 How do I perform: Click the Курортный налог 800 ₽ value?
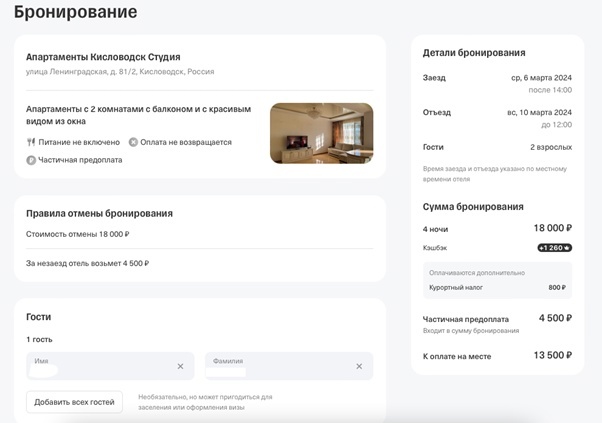pos(557,288)
